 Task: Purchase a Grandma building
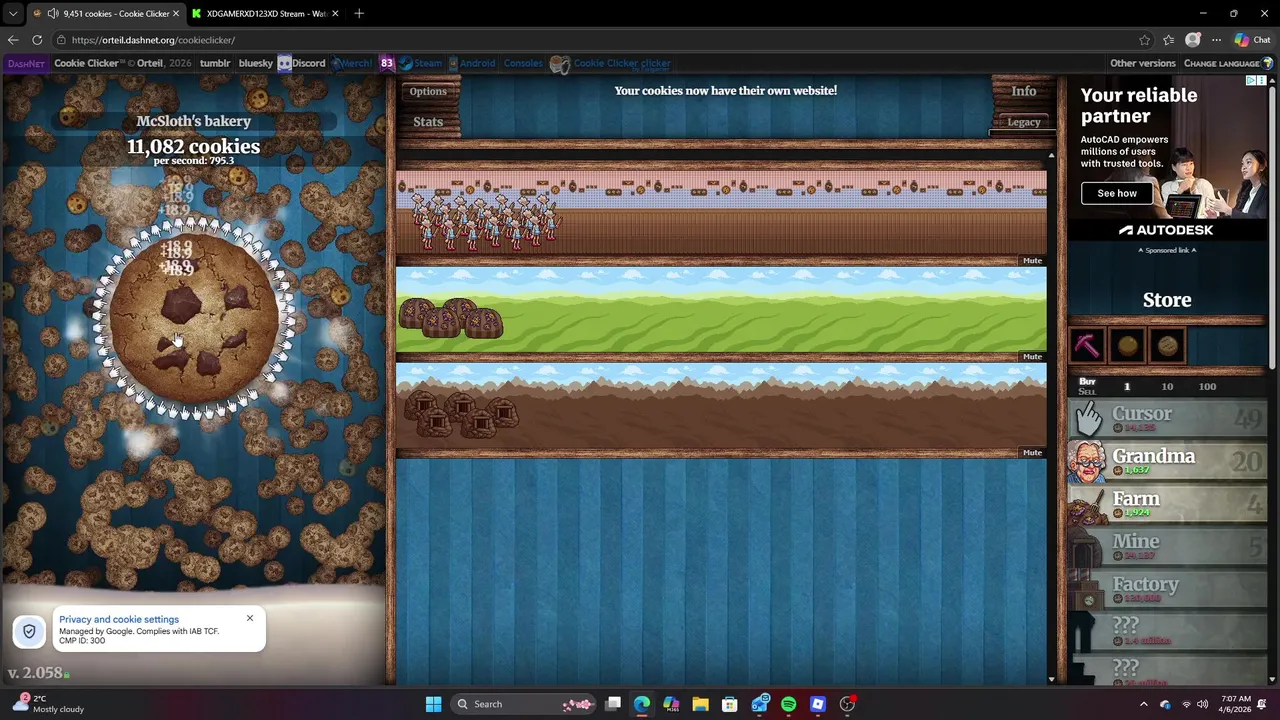(1167, 461)
